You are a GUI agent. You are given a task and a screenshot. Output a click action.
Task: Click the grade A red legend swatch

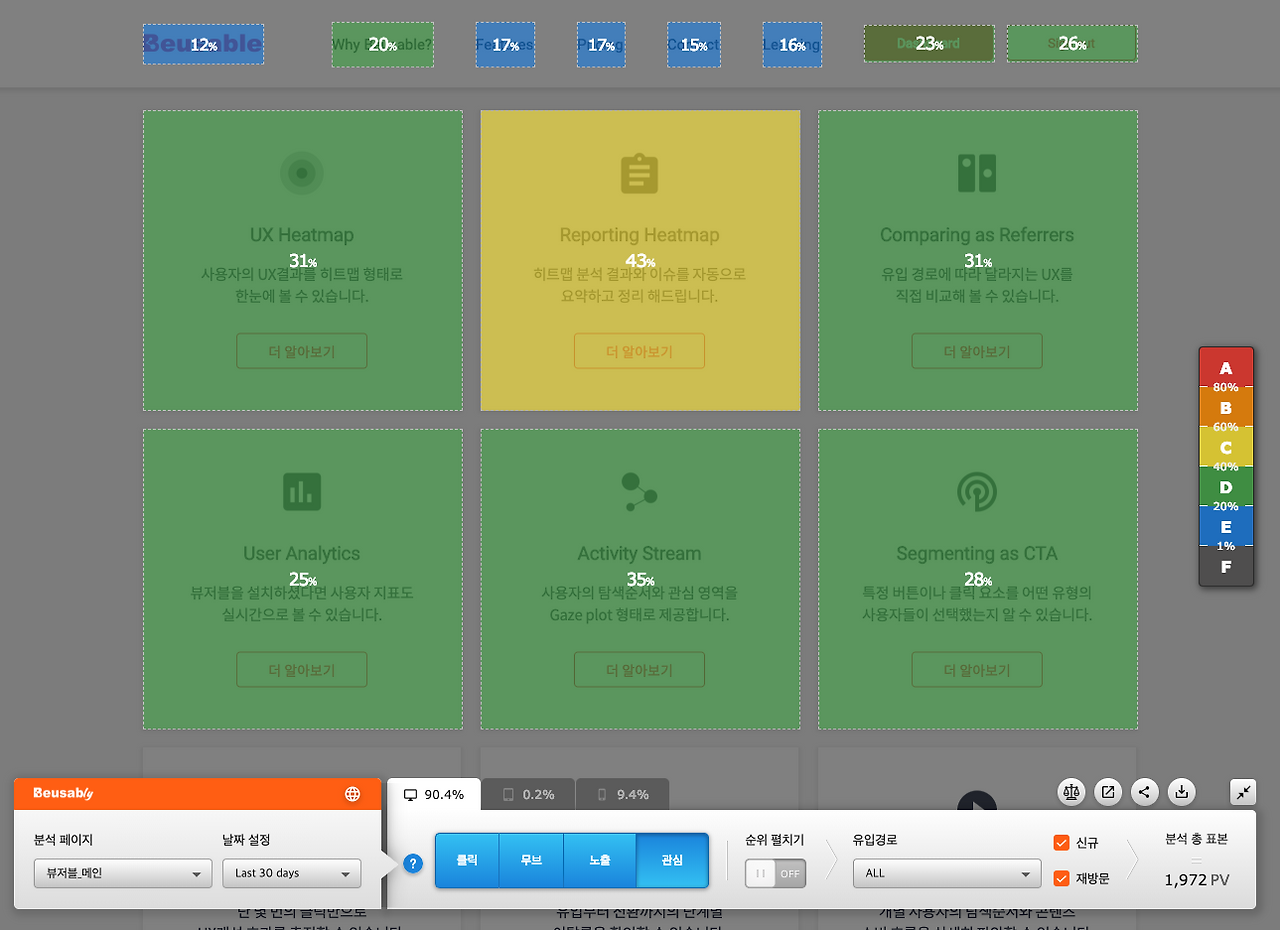[1226, 367]
